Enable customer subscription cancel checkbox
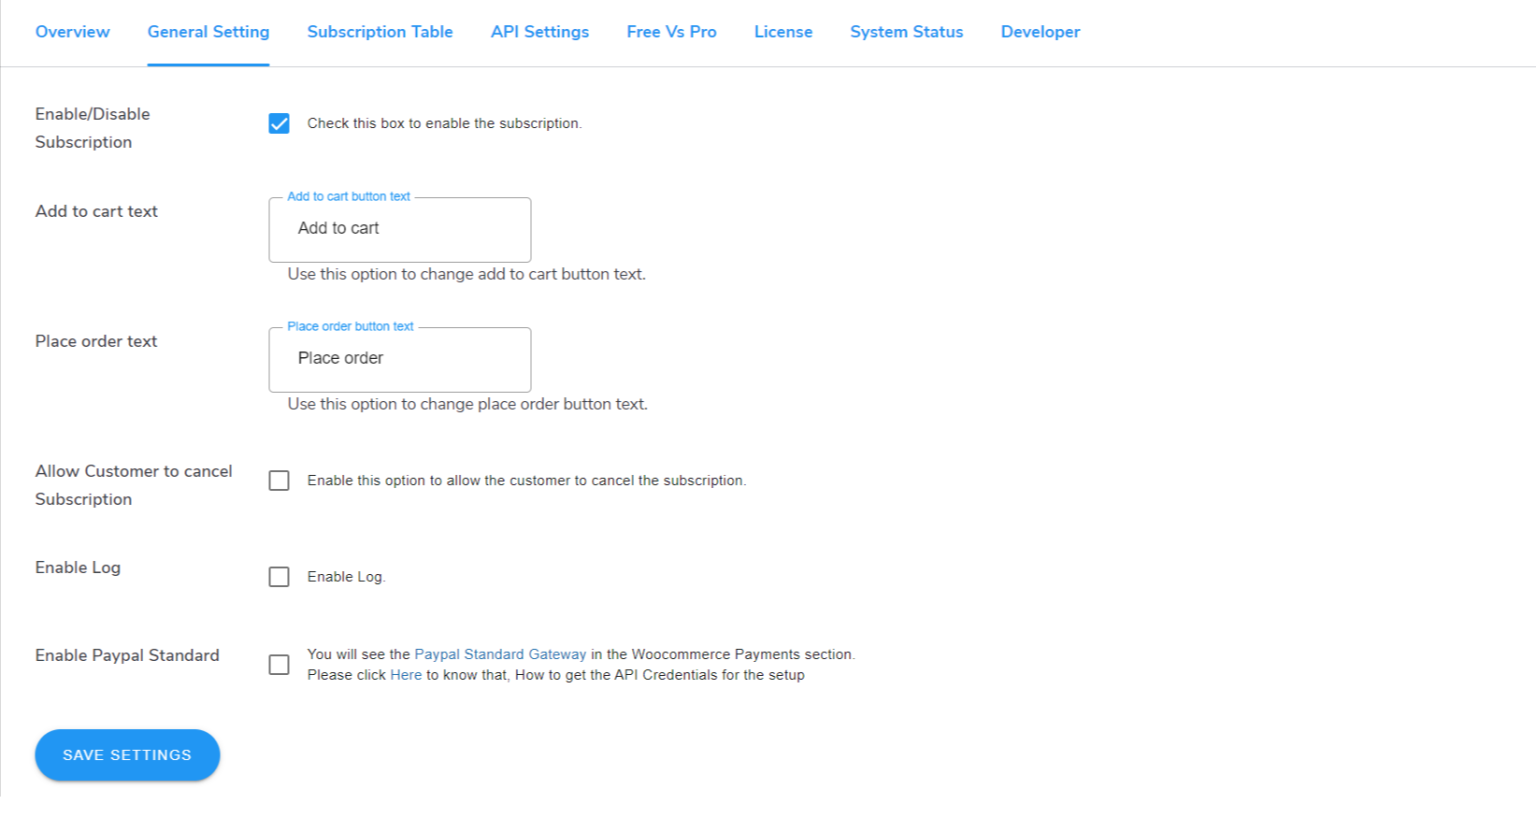 pyautogui.click(x=279, y=481)
